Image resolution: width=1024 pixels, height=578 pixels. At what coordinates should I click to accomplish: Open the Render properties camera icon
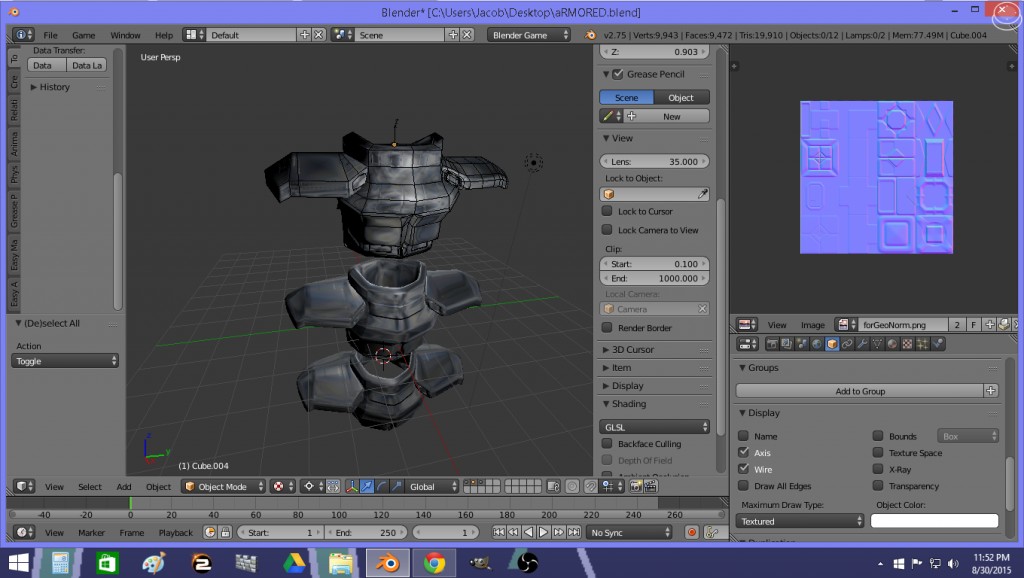point(772,343)
